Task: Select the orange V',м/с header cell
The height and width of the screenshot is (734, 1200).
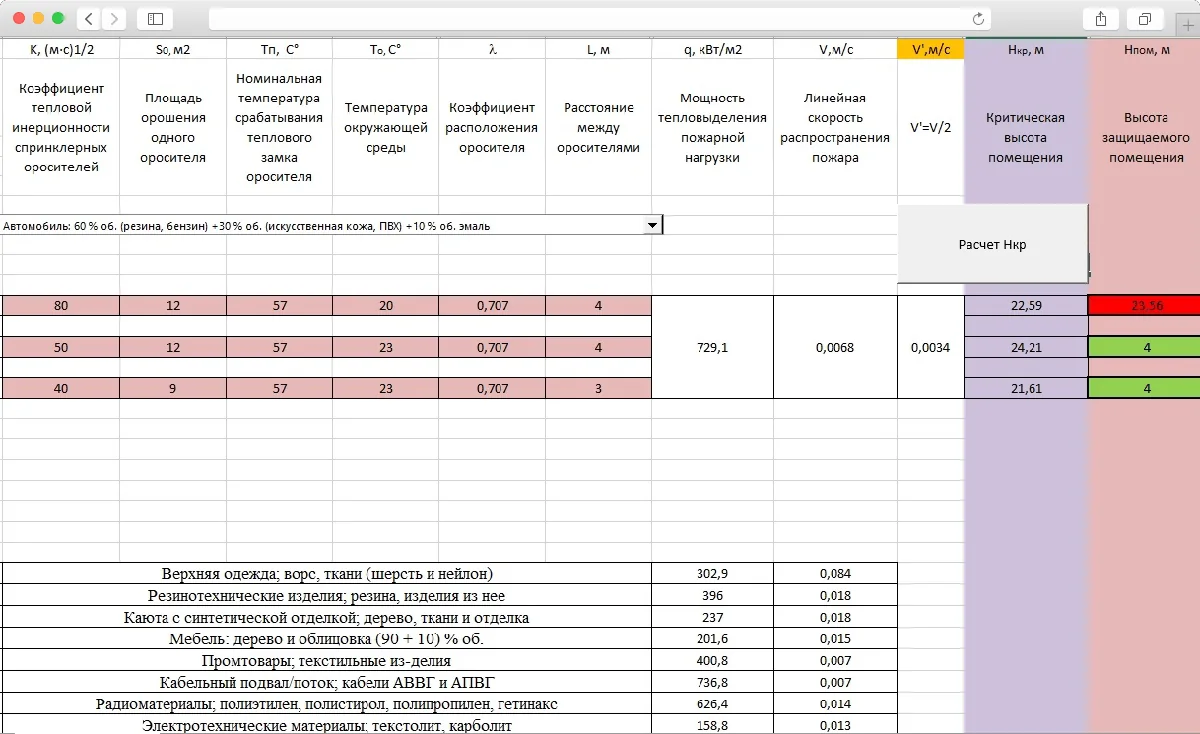Action: click(x=931, y=49)
